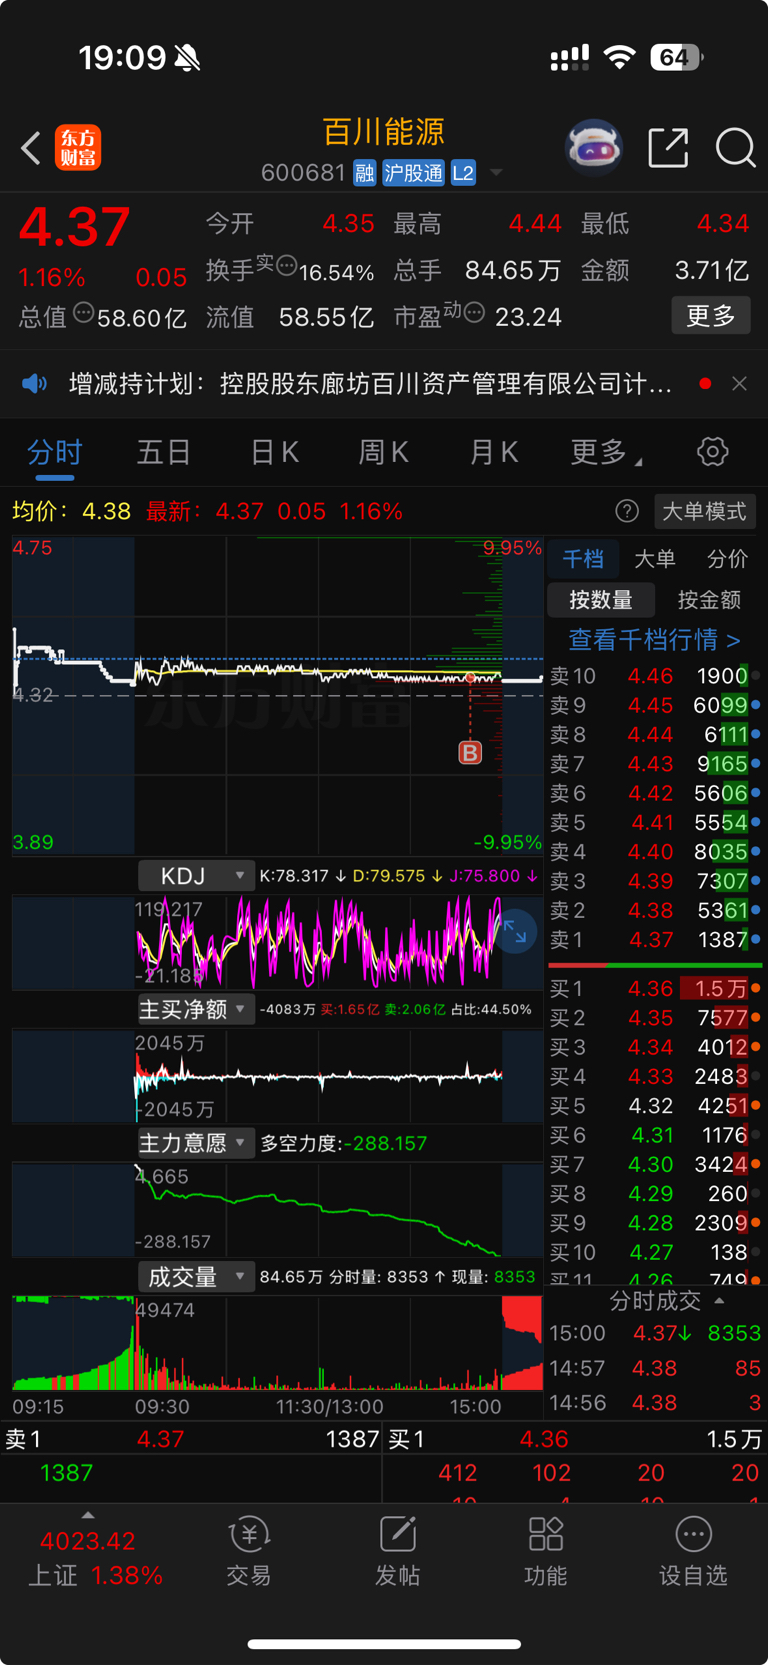Switch to the 日K tab
This screenshot has height=1665, width=769.
coord(274,452)
